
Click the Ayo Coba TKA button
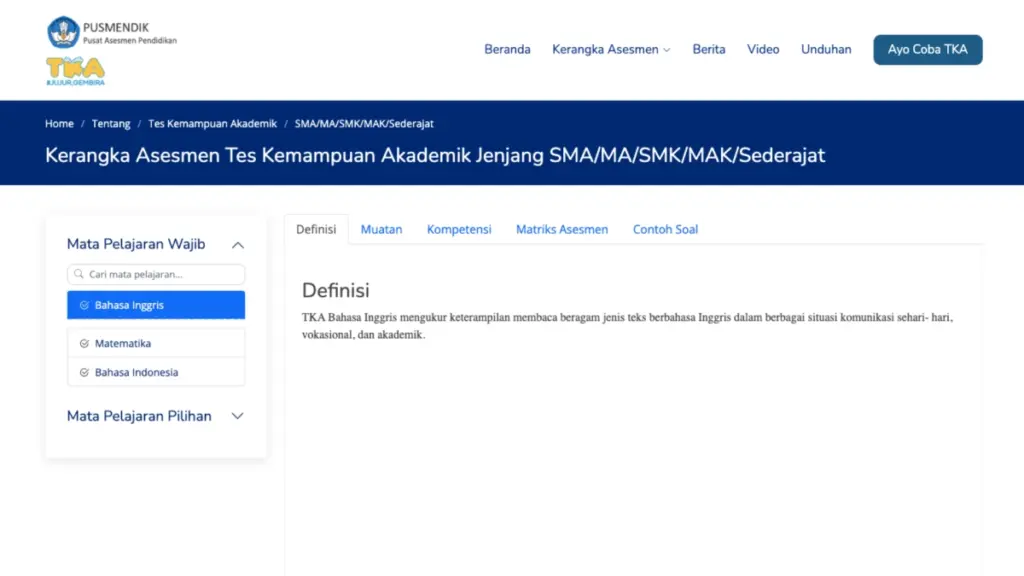click(927, 50)
